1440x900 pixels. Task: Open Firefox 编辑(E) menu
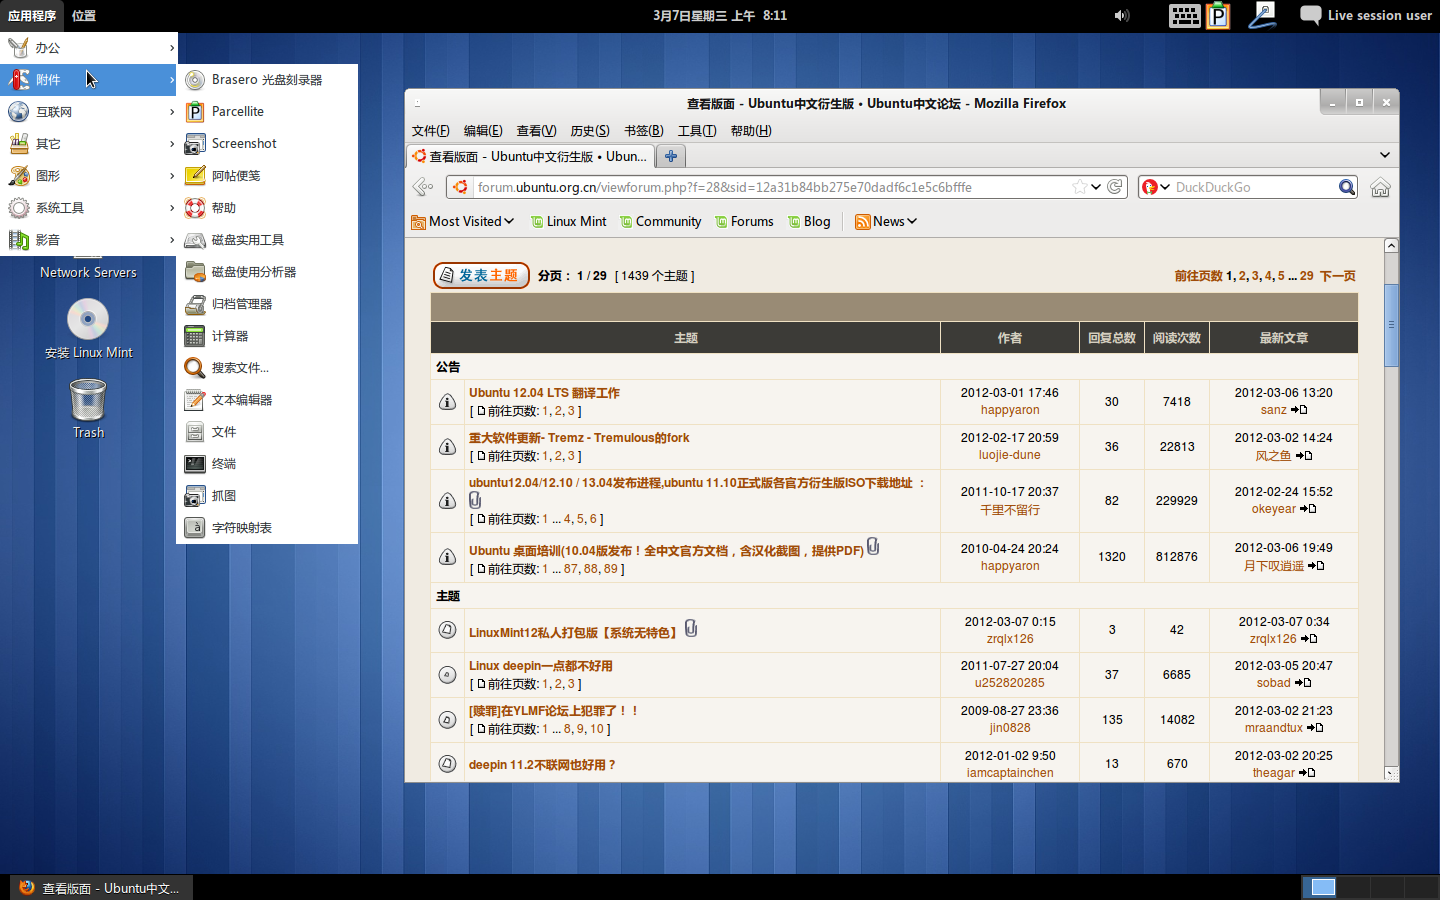[483, 131]
